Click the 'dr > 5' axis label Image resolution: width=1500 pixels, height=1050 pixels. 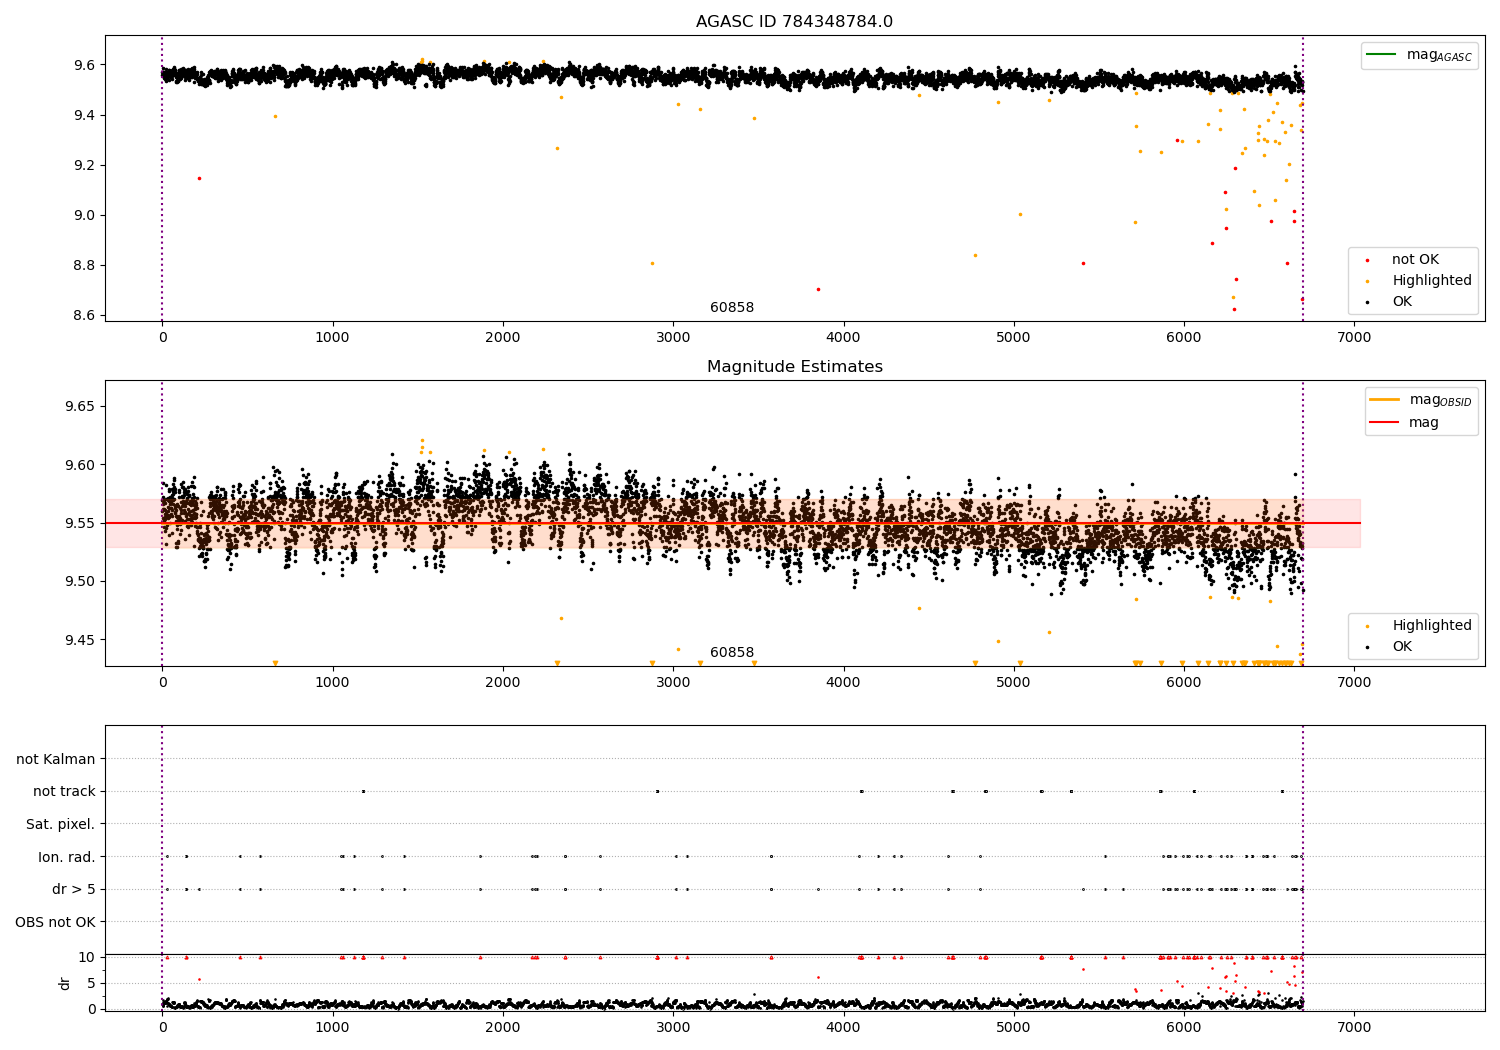74,889
